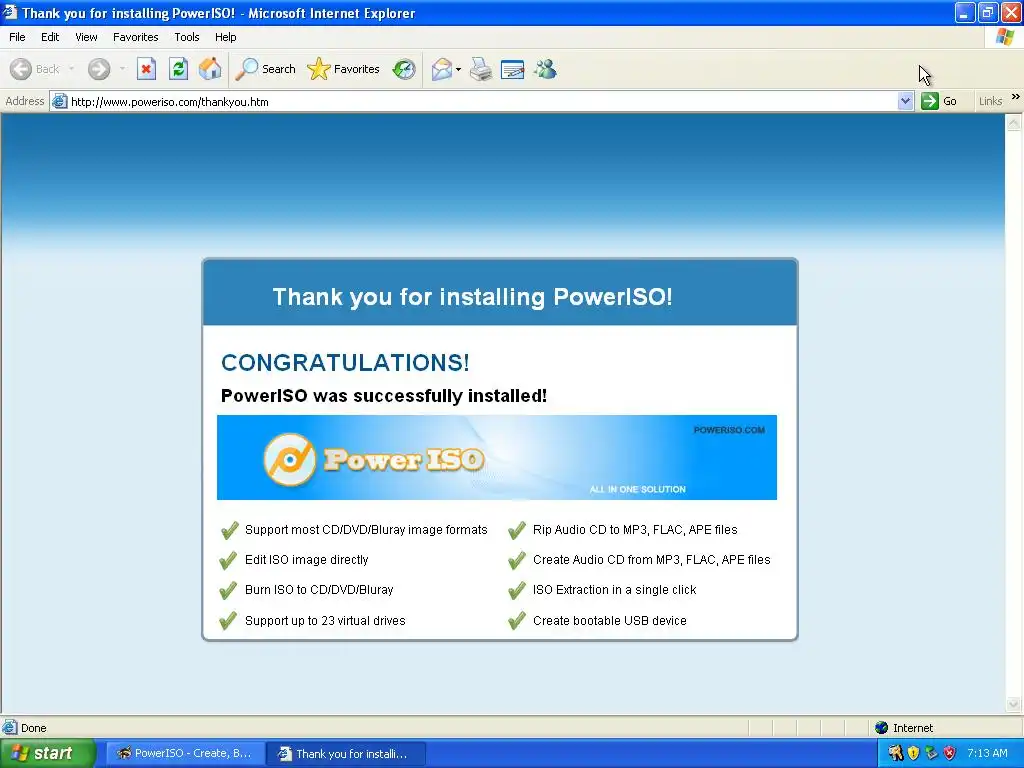Click the Internet zone status indicator

click(x=904, y=728)
